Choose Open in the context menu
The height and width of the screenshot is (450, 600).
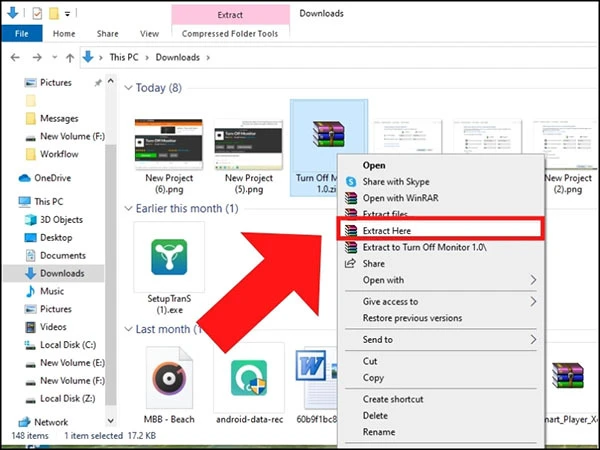[x=374, y=166]
